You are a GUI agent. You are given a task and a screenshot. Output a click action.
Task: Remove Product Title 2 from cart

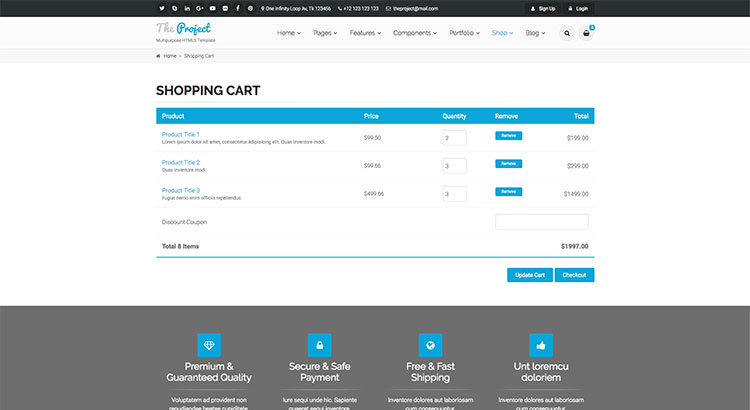click(508, 163)
